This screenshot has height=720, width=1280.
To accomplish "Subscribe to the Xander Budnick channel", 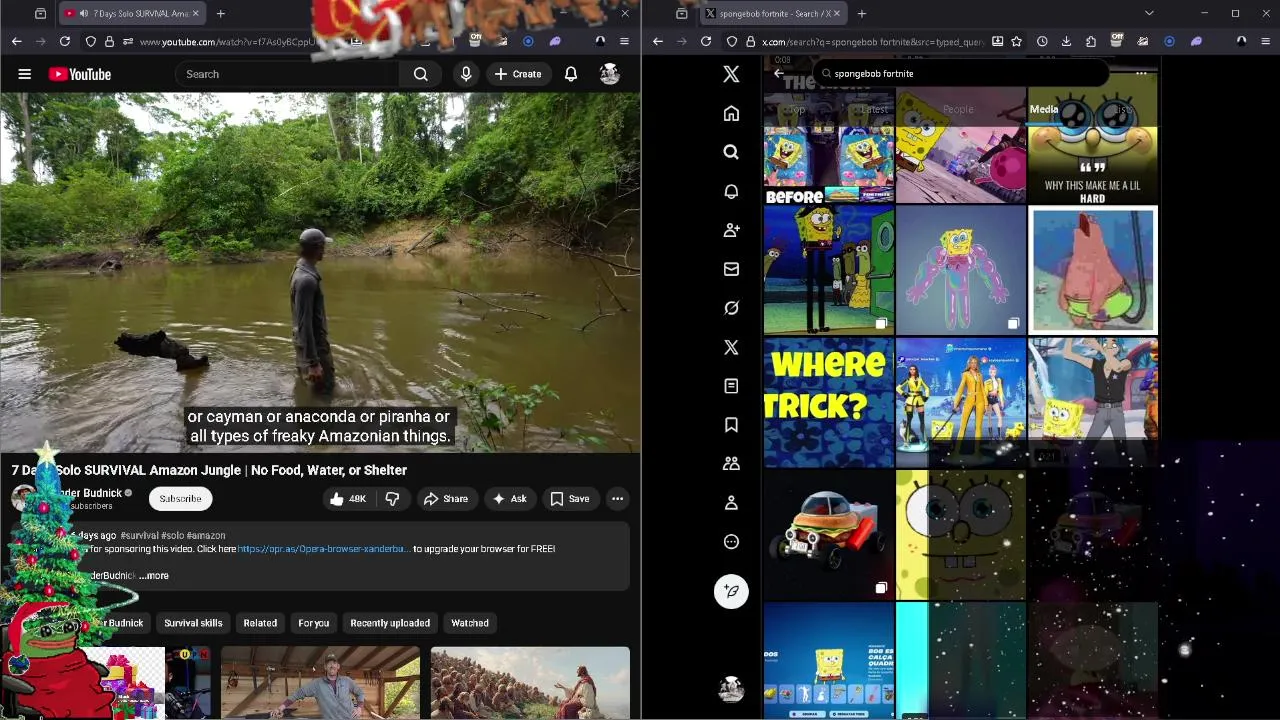I will 180,499.
